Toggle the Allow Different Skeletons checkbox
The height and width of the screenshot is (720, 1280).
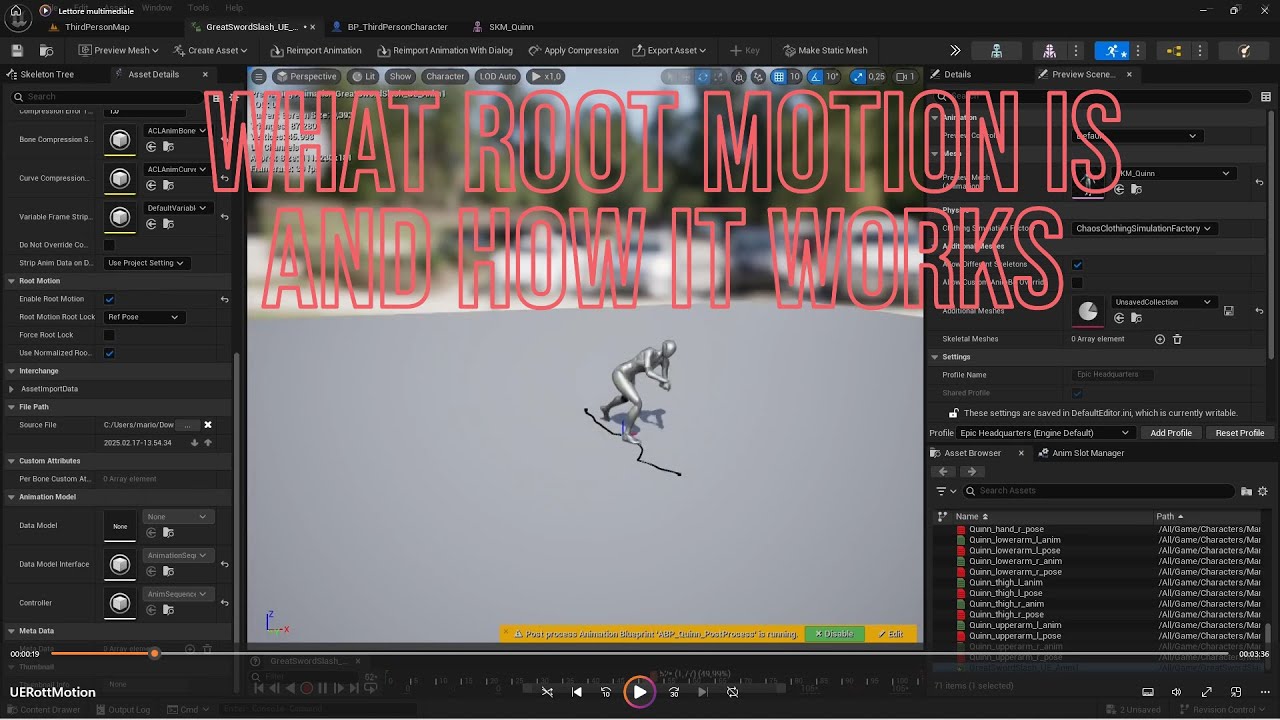coord(1077,265)
